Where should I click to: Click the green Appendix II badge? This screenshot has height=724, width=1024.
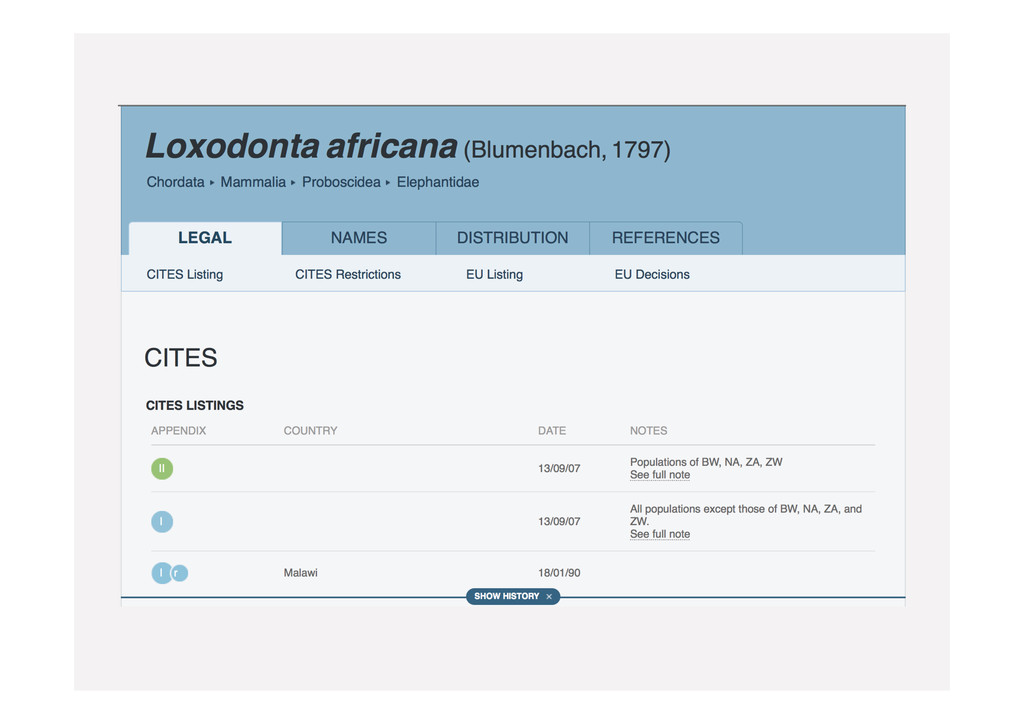coord(162,468)
